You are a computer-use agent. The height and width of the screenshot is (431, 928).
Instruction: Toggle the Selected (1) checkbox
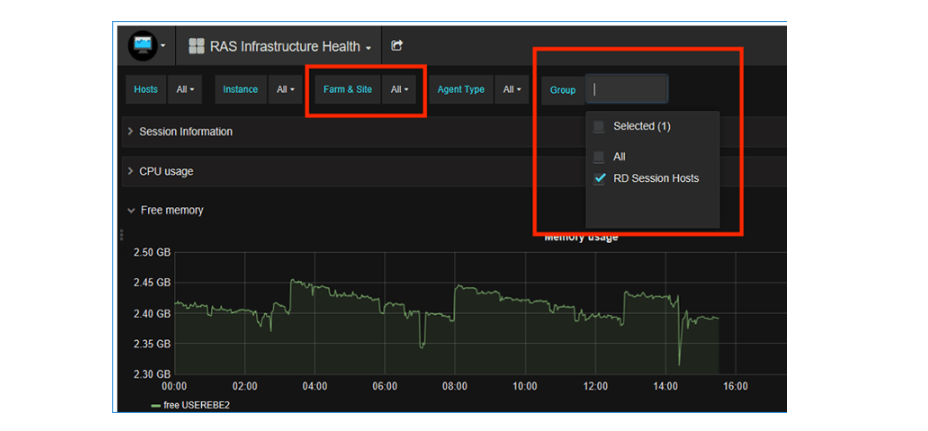[x=599, y=127]
